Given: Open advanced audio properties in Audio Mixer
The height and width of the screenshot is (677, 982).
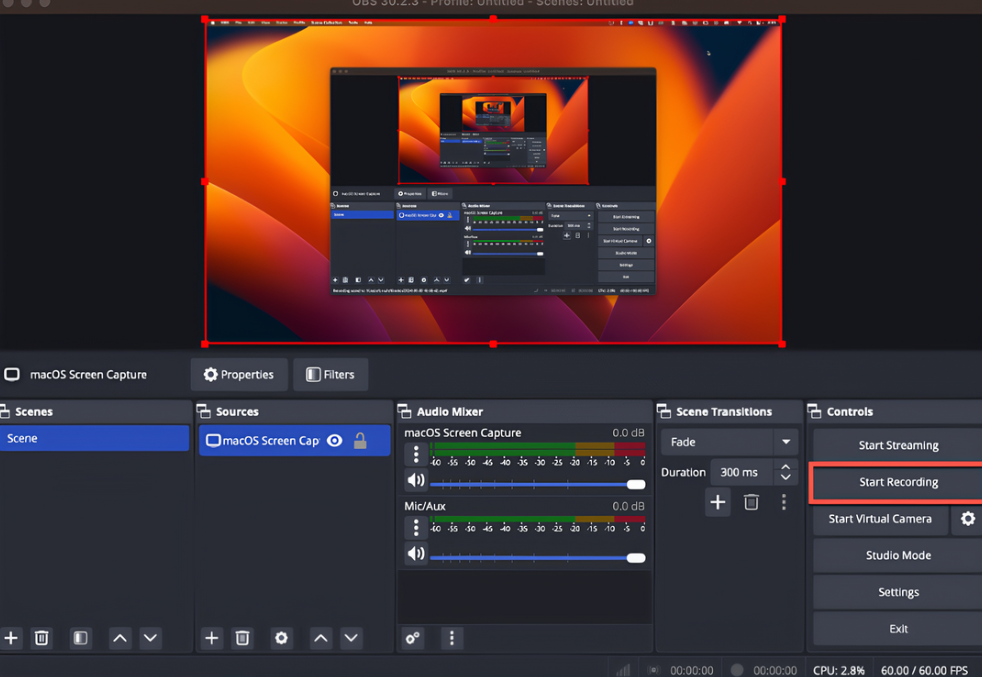Looking at the screenshot, I should point(413,638).
